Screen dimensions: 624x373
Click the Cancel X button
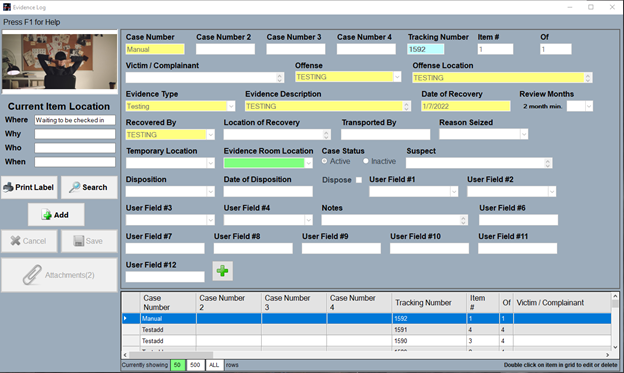click(x=29, y=241)
